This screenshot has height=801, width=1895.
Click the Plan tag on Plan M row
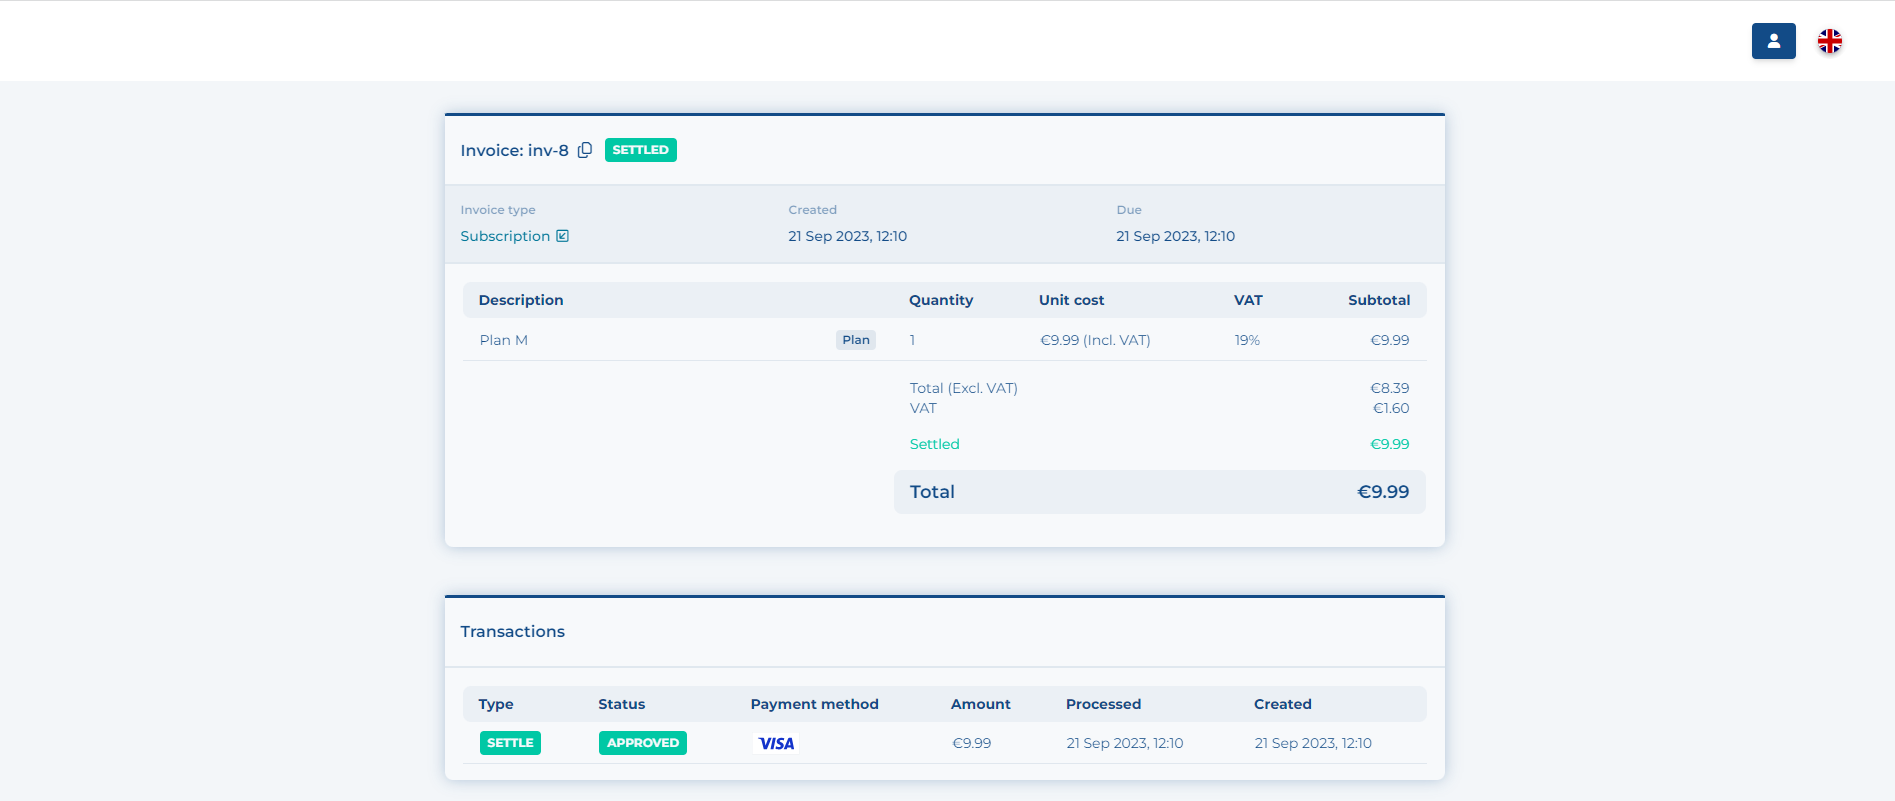(x=856, y=340)
